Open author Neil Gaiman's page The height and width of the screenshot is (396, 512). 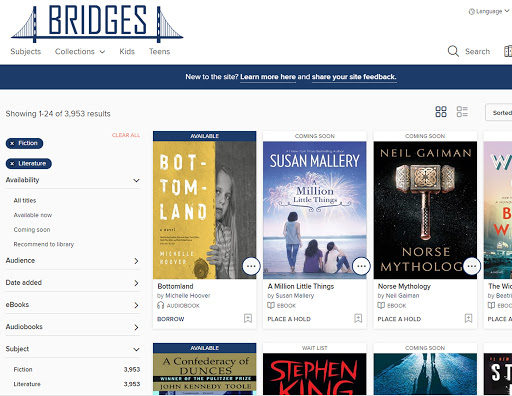click(x=402, y=296)
